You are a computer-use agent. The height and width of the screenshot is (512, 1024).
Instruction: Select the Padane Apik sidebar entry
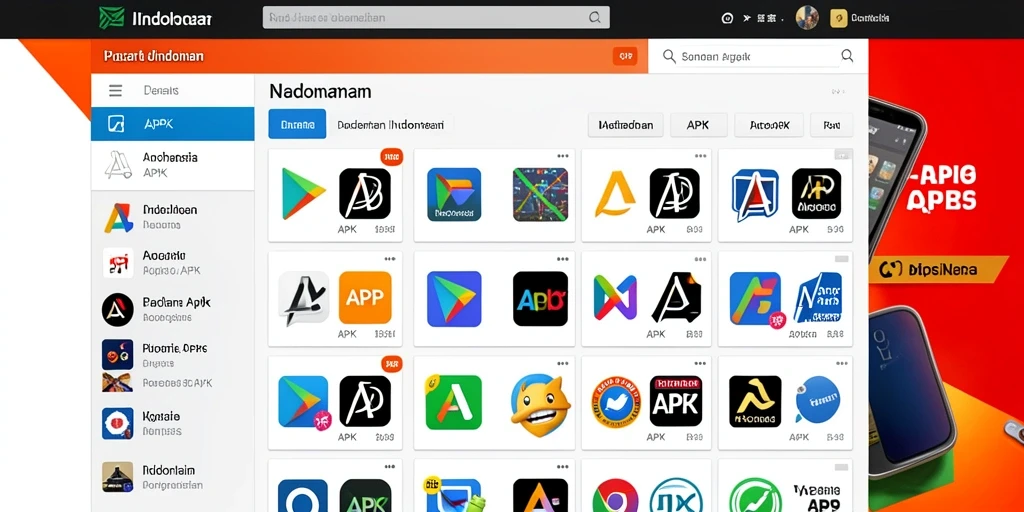172,310
